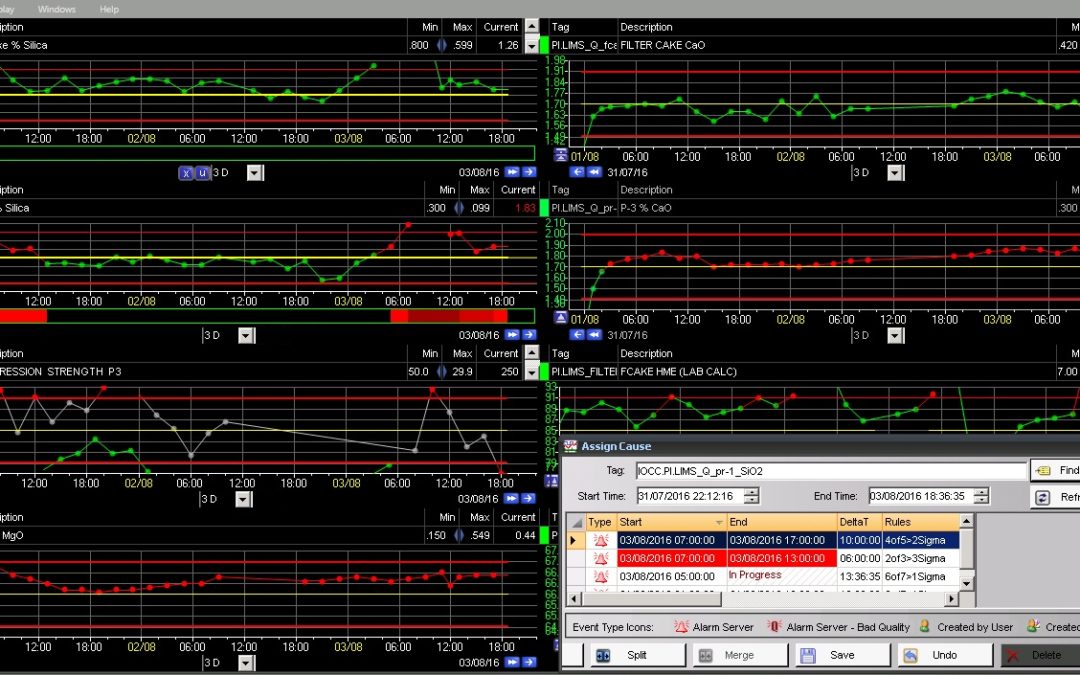1080x675 pixels.
Task: Click the next arrow icon under the MgO chart
Action: point(529,662)
